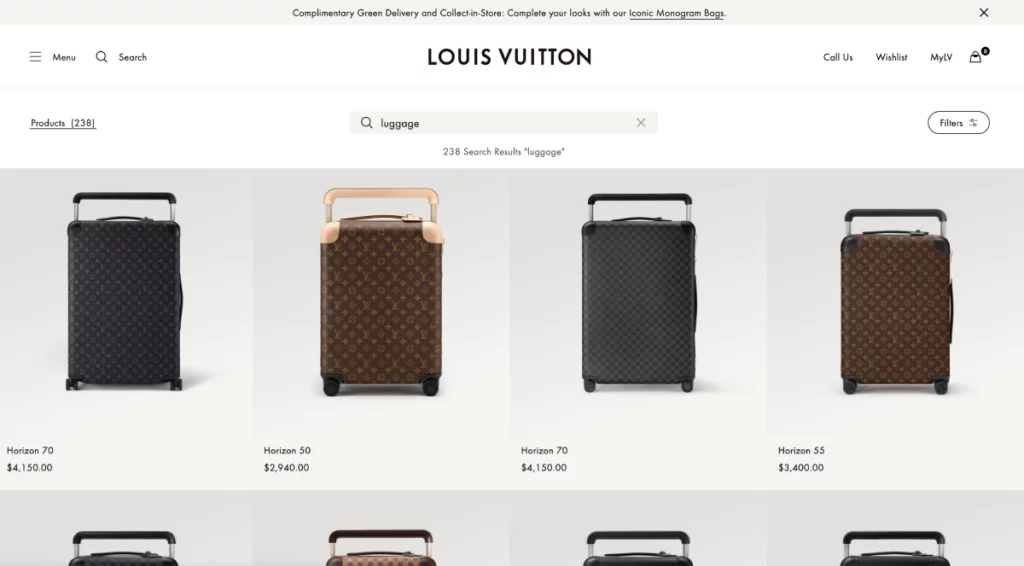The height and width of the screenshot is (566, 1024).
Task: Click the magnifier inside search field
Action: click(366, 123)
